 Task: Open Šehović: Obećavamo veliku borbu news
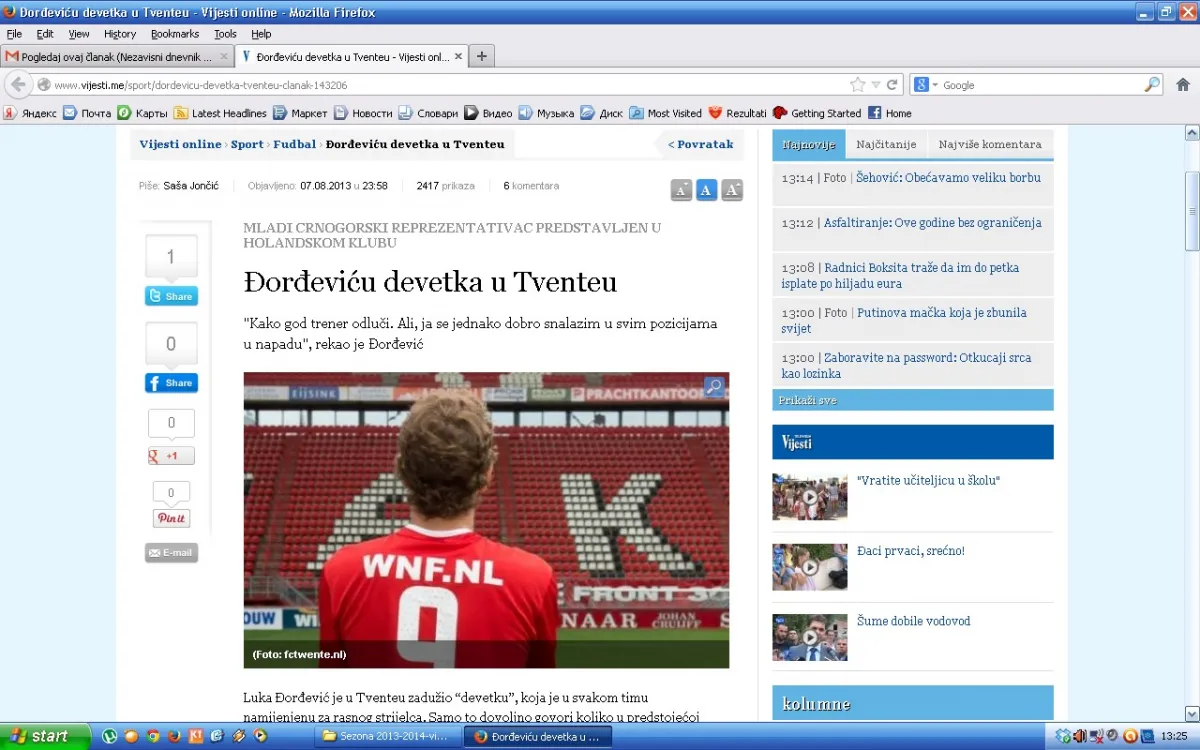pos(948,177)
